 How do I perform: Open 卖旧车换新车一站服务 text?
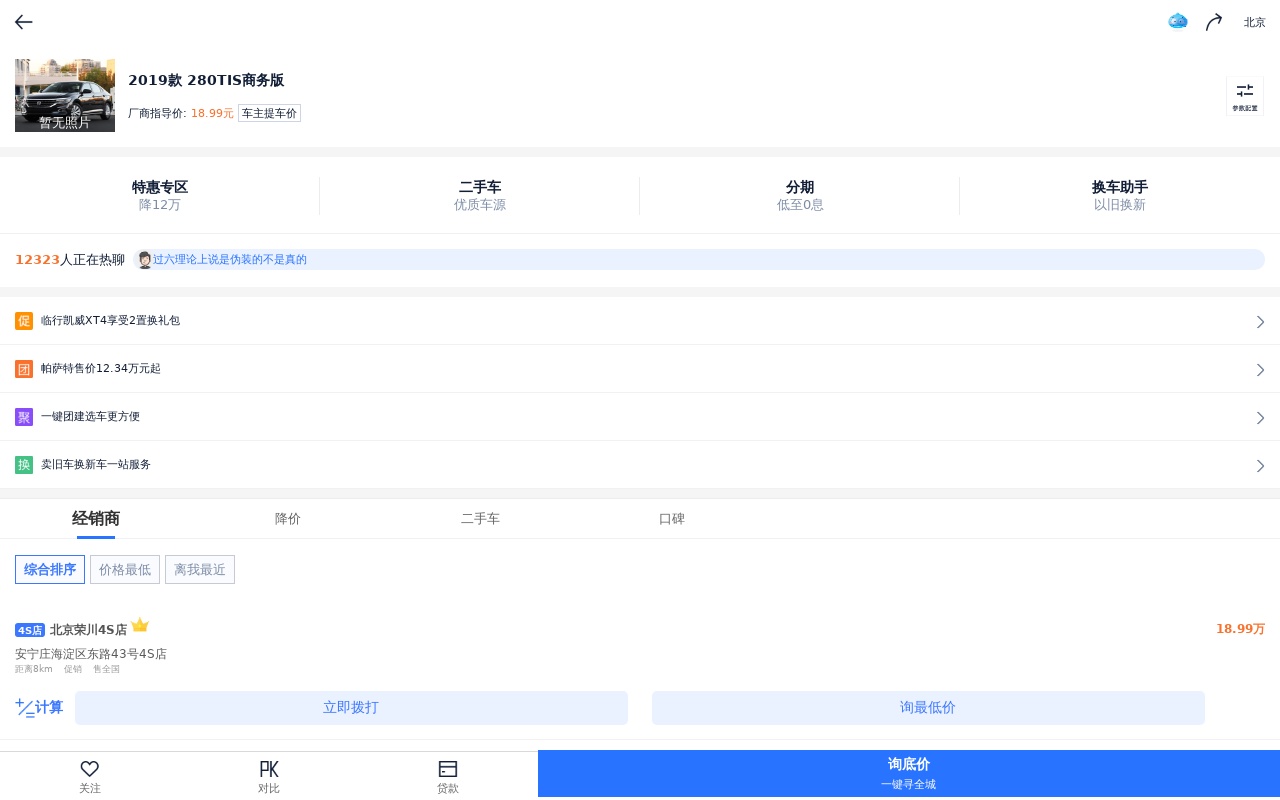point(96,465)
